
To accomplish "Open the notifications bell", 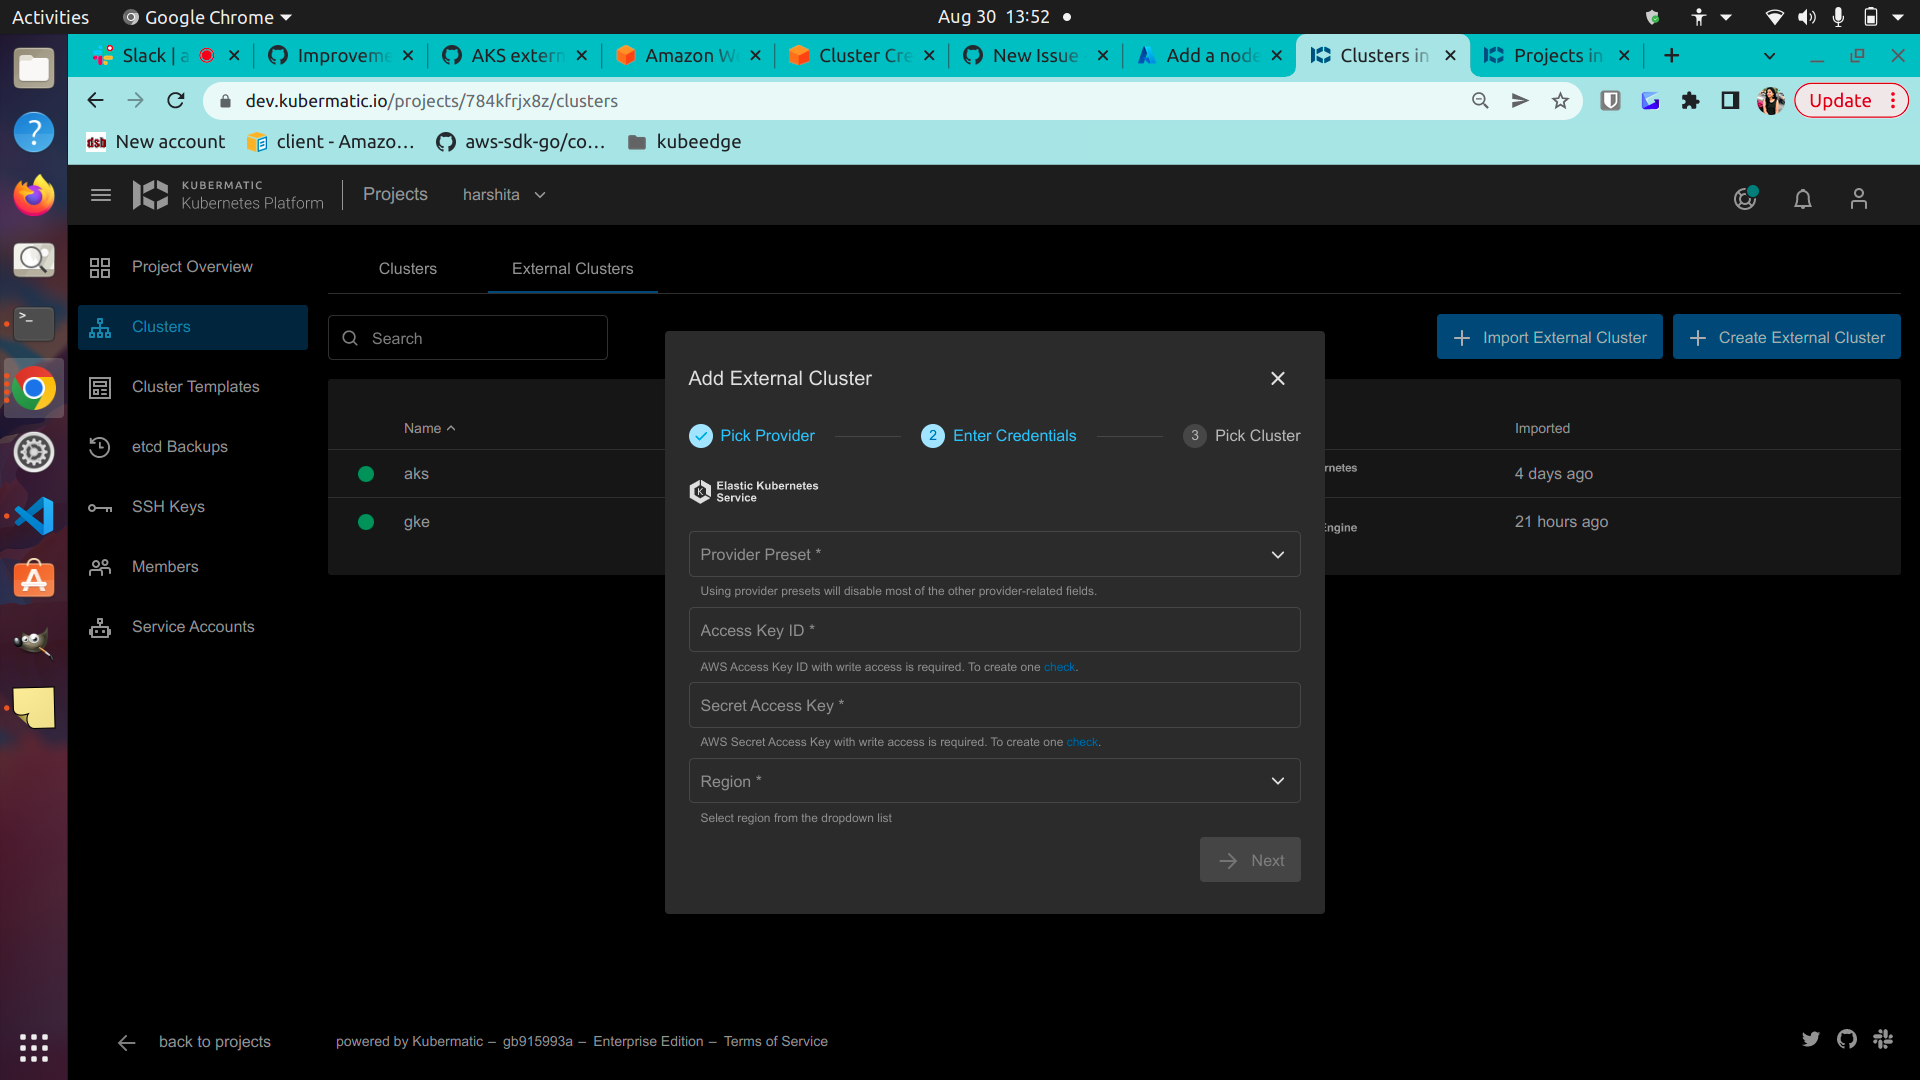I will [x=1802, y=199].
